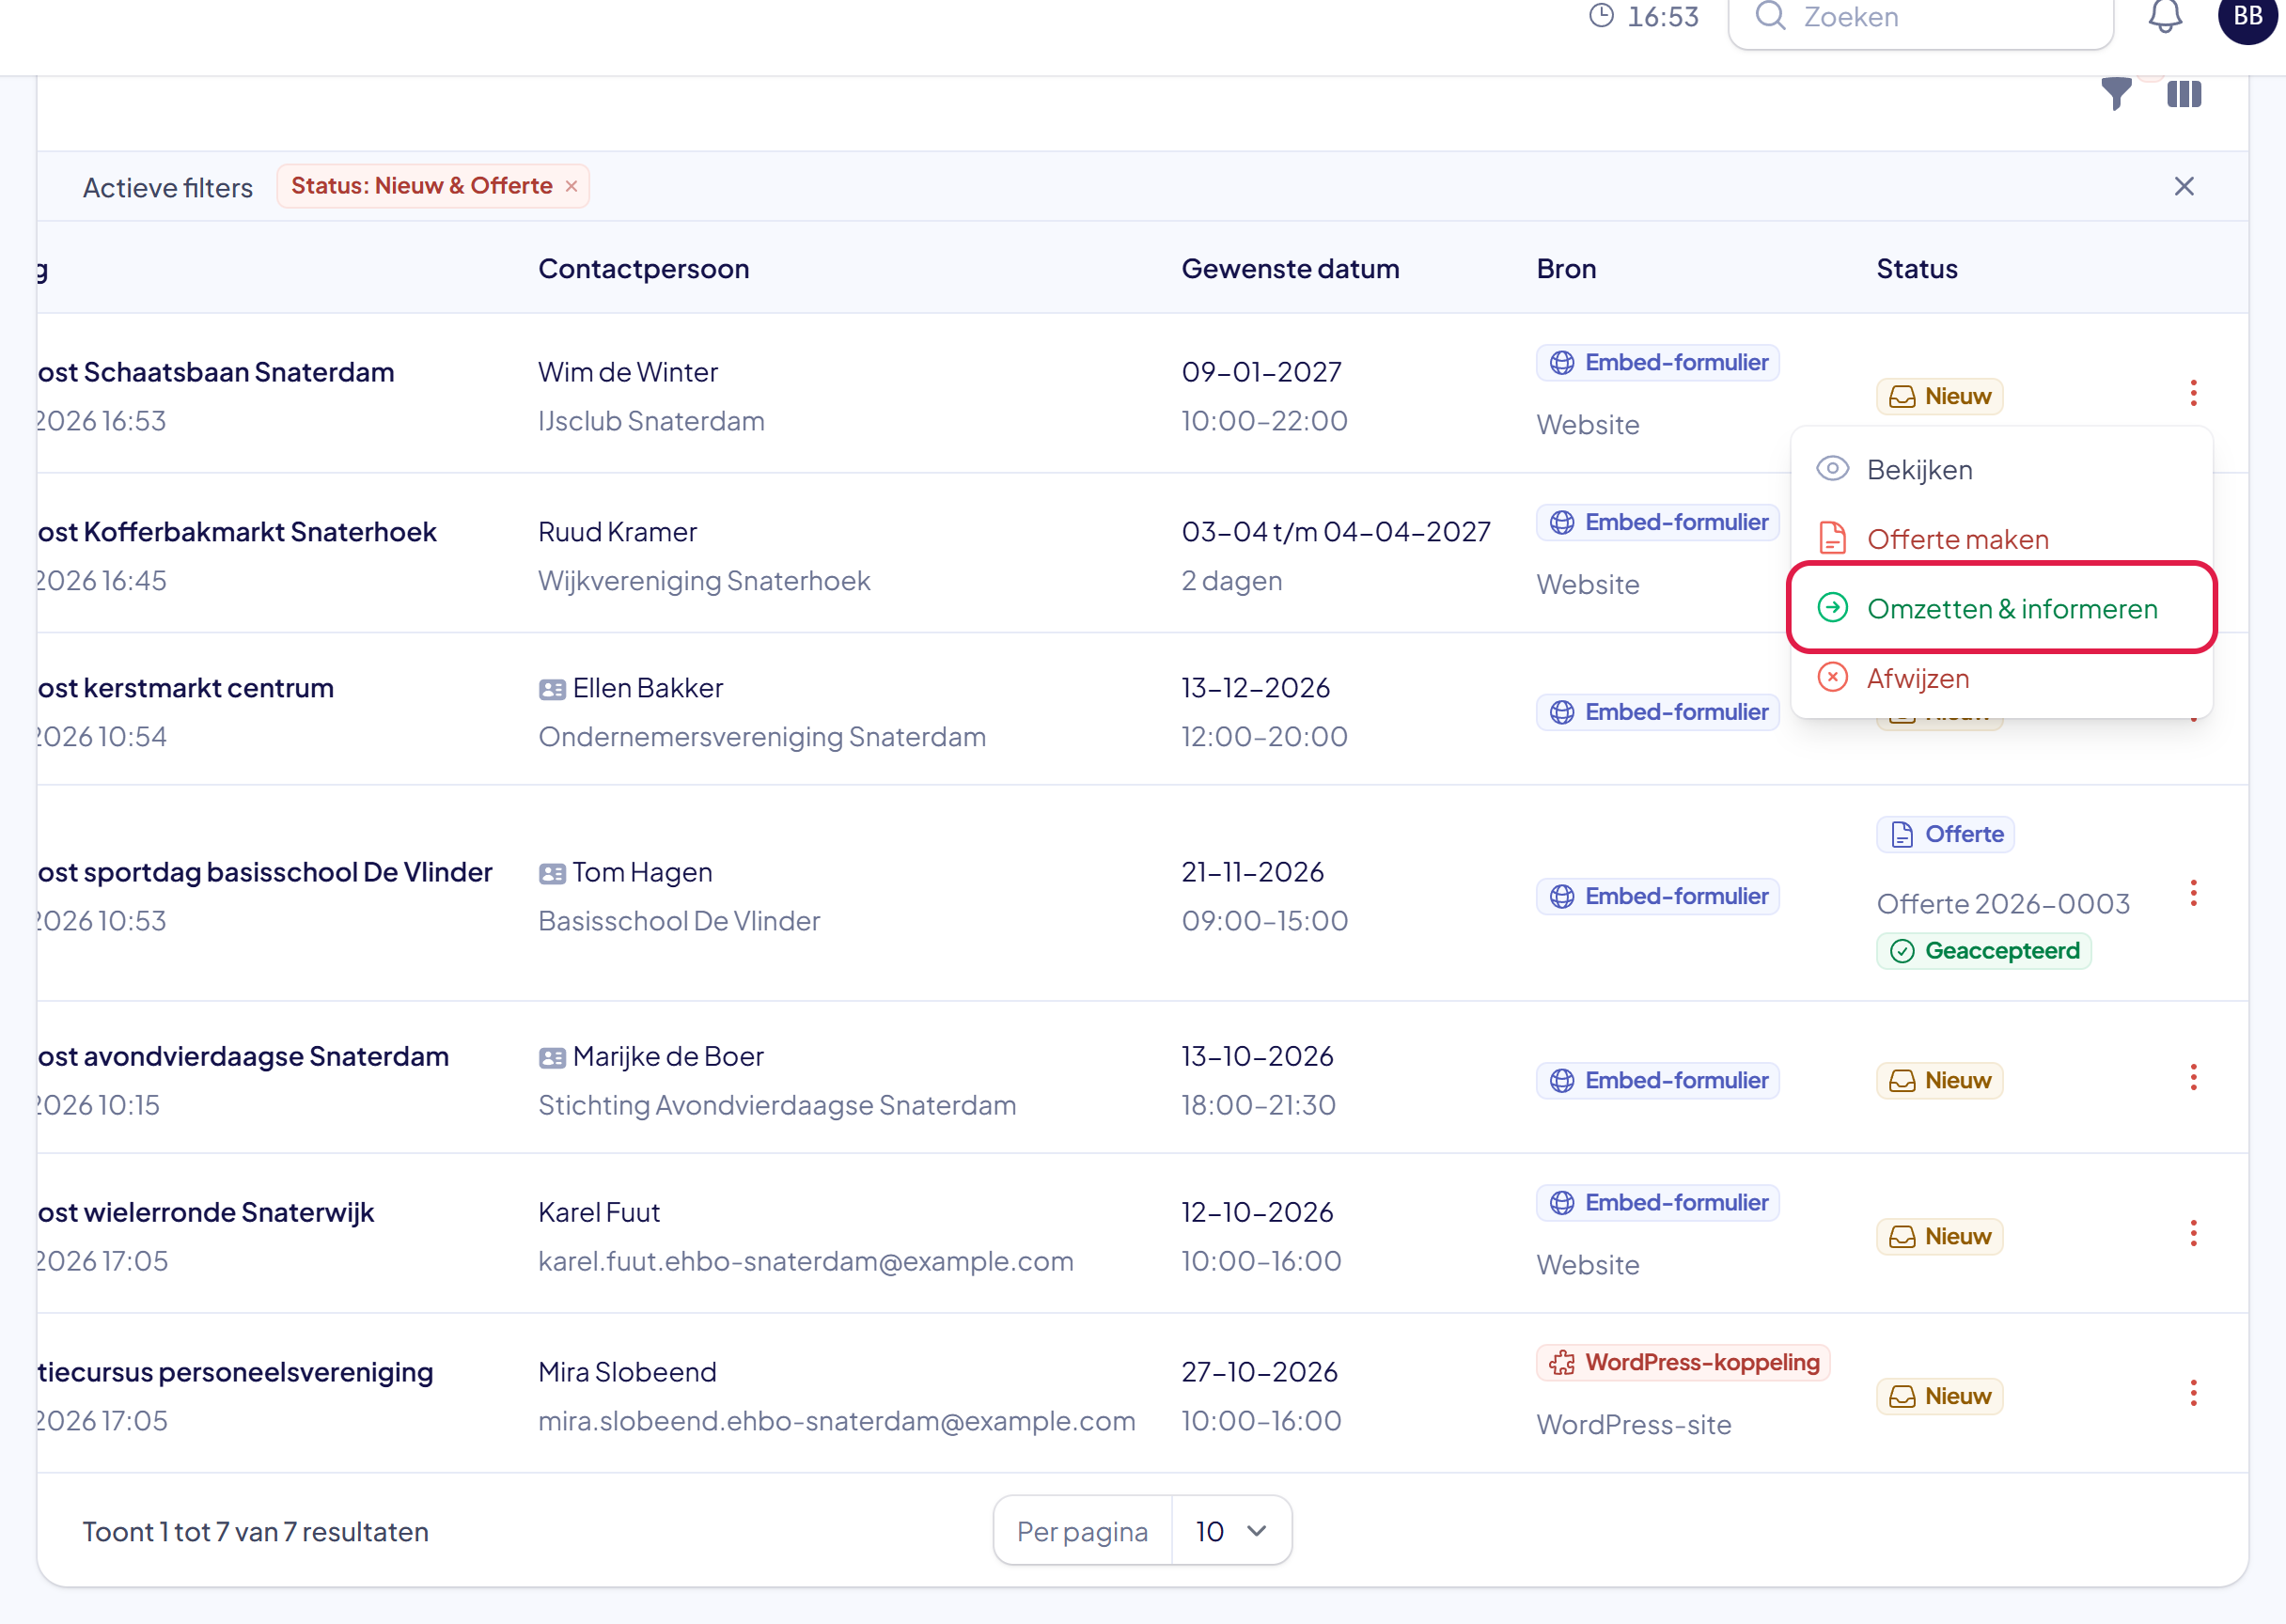Choose Offerte maken from the menu
Image resolution: width=2286 pixels, height=1624 pixels.
pos(2001,539)
